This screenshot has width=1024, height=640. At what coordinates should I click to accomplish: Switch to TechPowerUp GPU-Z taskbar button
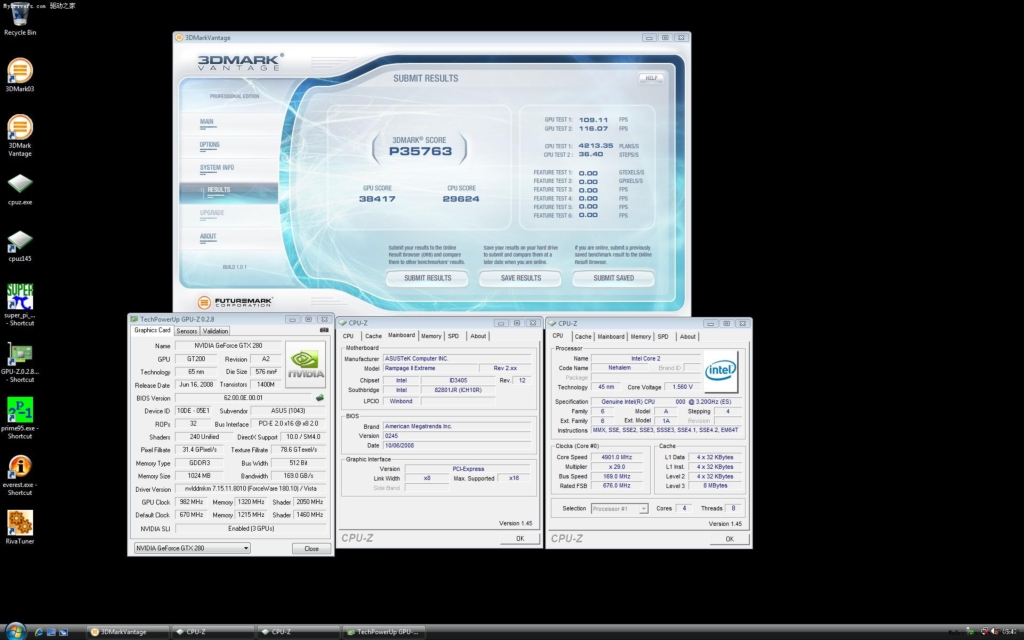click(x=384, y=632)
